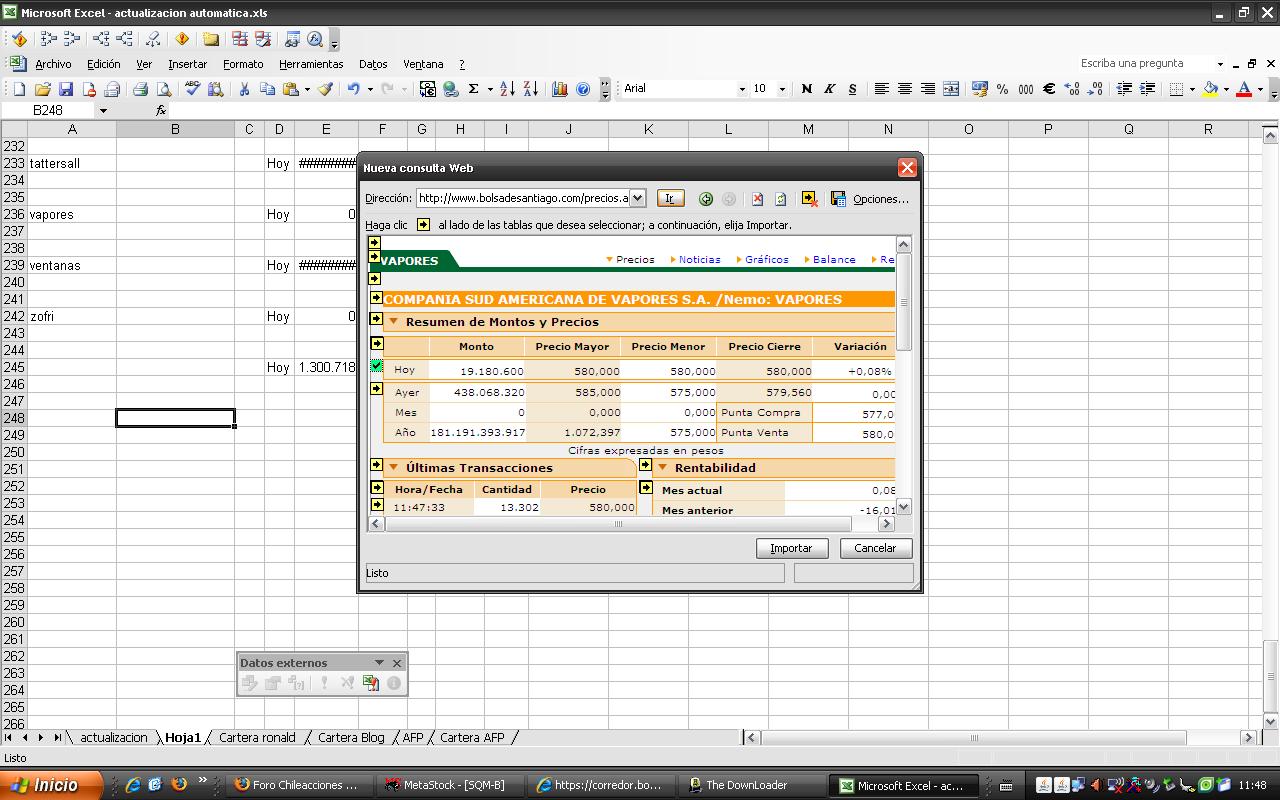Create a new blank workbook
1280x800 pixels.
coord(19,89)
